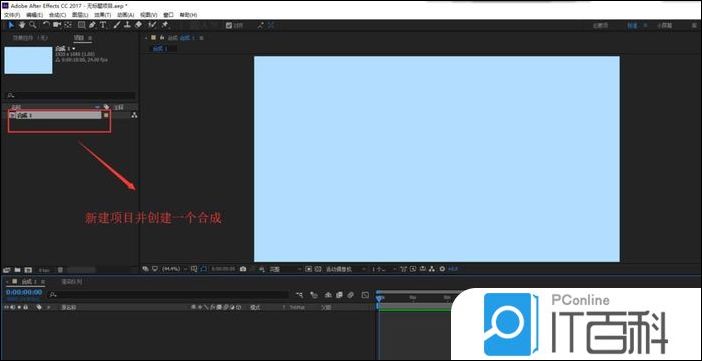702x361 pixels.
Task: Toggle mask and shape path visibility
Action: (x=204, y=269)
